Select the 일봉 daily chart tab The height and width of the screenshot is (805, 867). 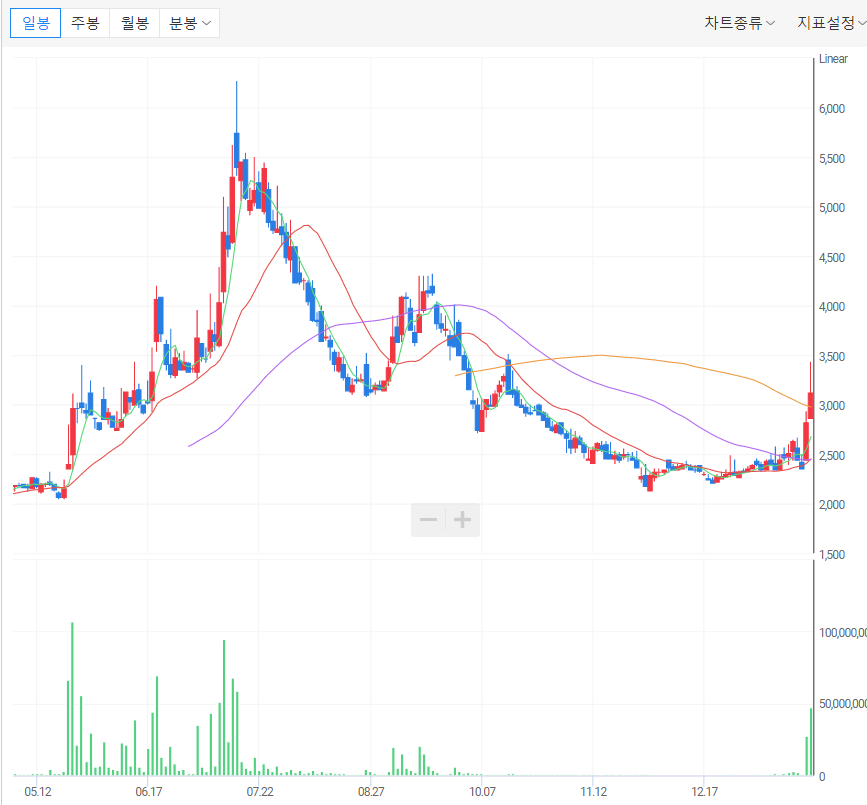pyautogui.click(x=35, y=23)
